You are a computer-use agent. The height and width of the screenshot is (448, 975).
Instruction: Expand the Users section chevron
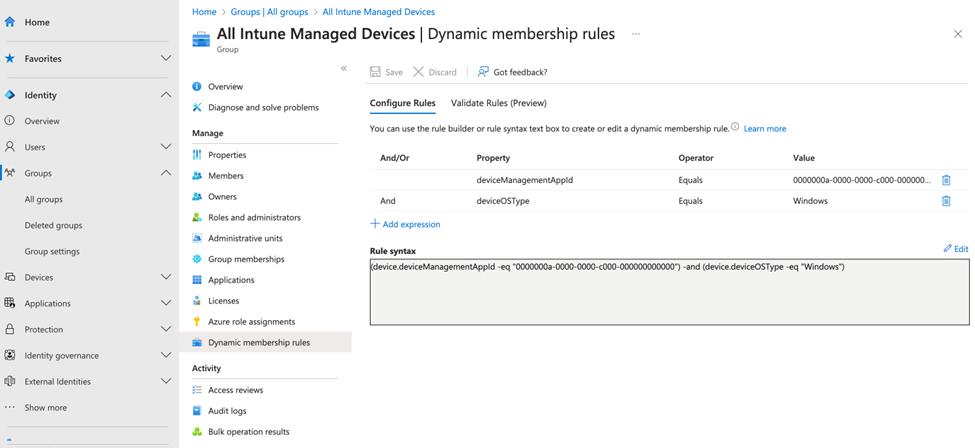coord(166,147)
